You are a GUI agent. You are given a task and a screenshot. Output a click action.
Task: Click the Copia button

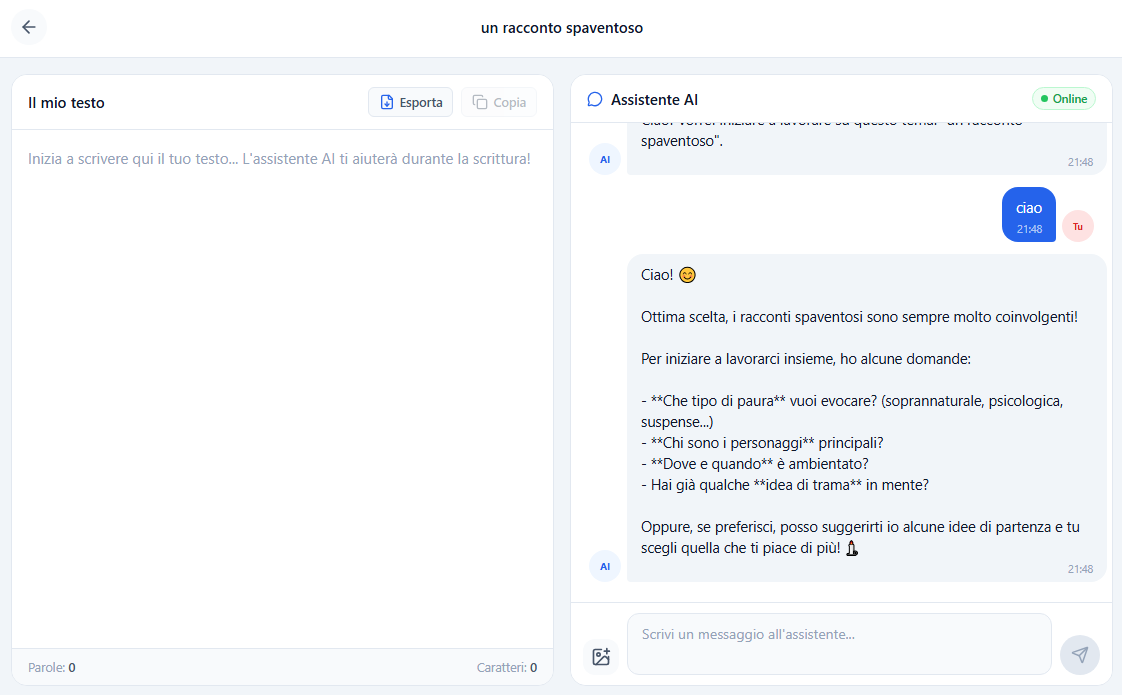click(499, 102)
